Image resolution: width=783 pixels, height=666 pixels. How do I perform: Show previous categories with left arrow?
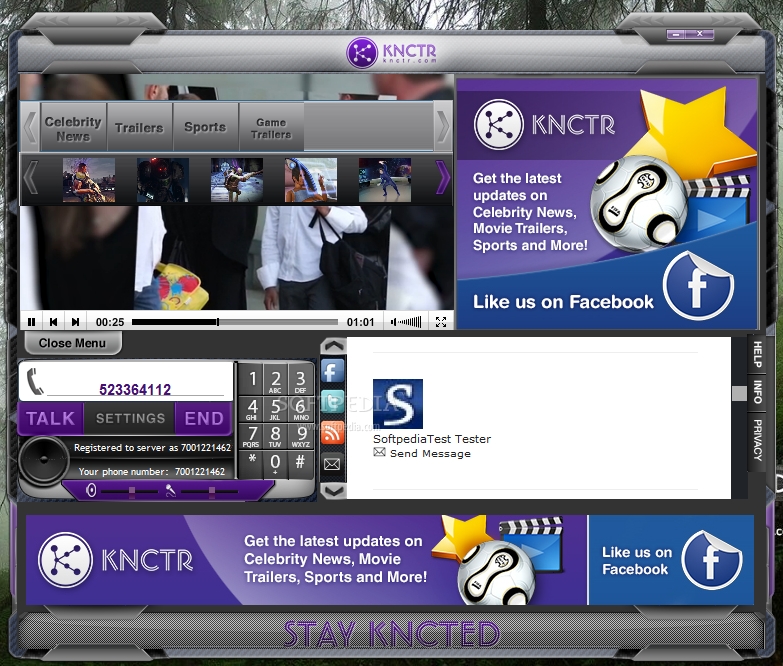point(30,127)
